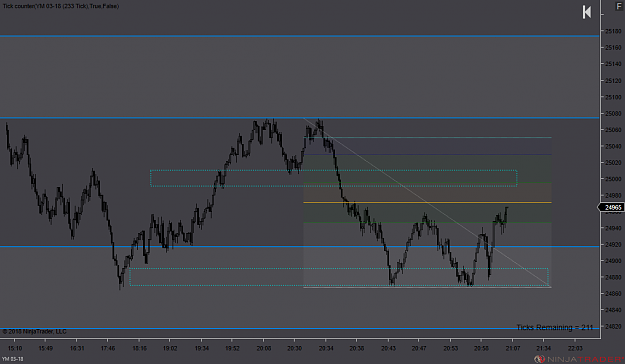Click the 22:03 time axis label
Viewport: 625px width, 364px height.
point(575,348)
